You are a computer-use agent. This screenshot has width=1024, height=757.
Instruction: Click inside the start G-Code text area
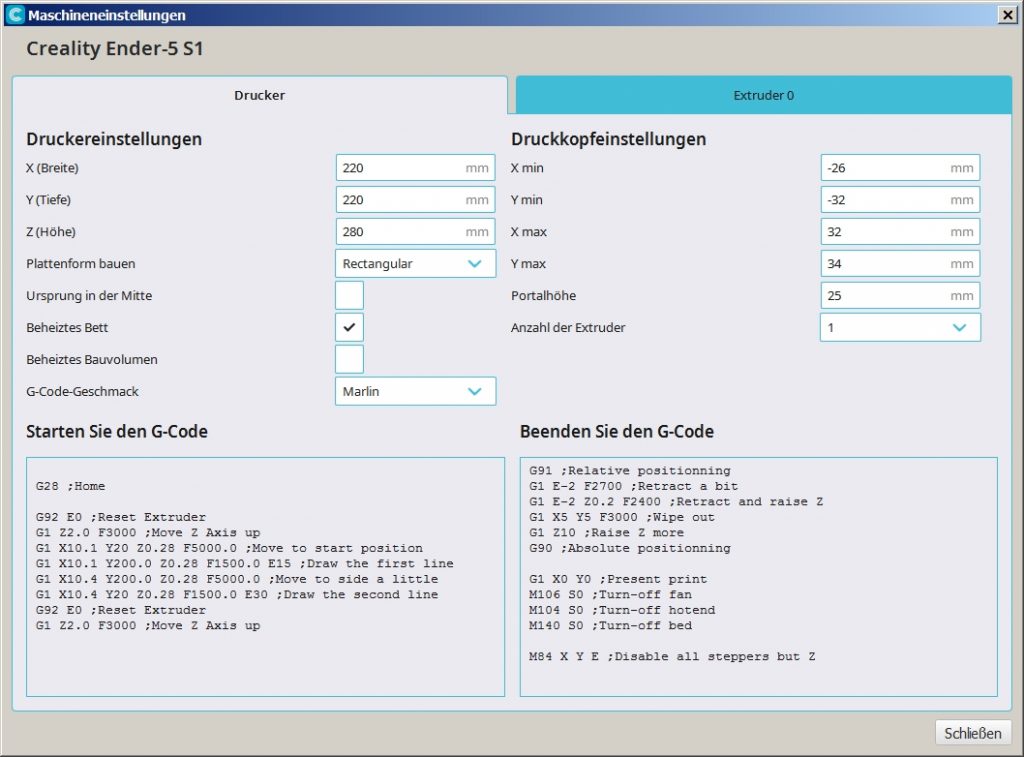point(265,577)
